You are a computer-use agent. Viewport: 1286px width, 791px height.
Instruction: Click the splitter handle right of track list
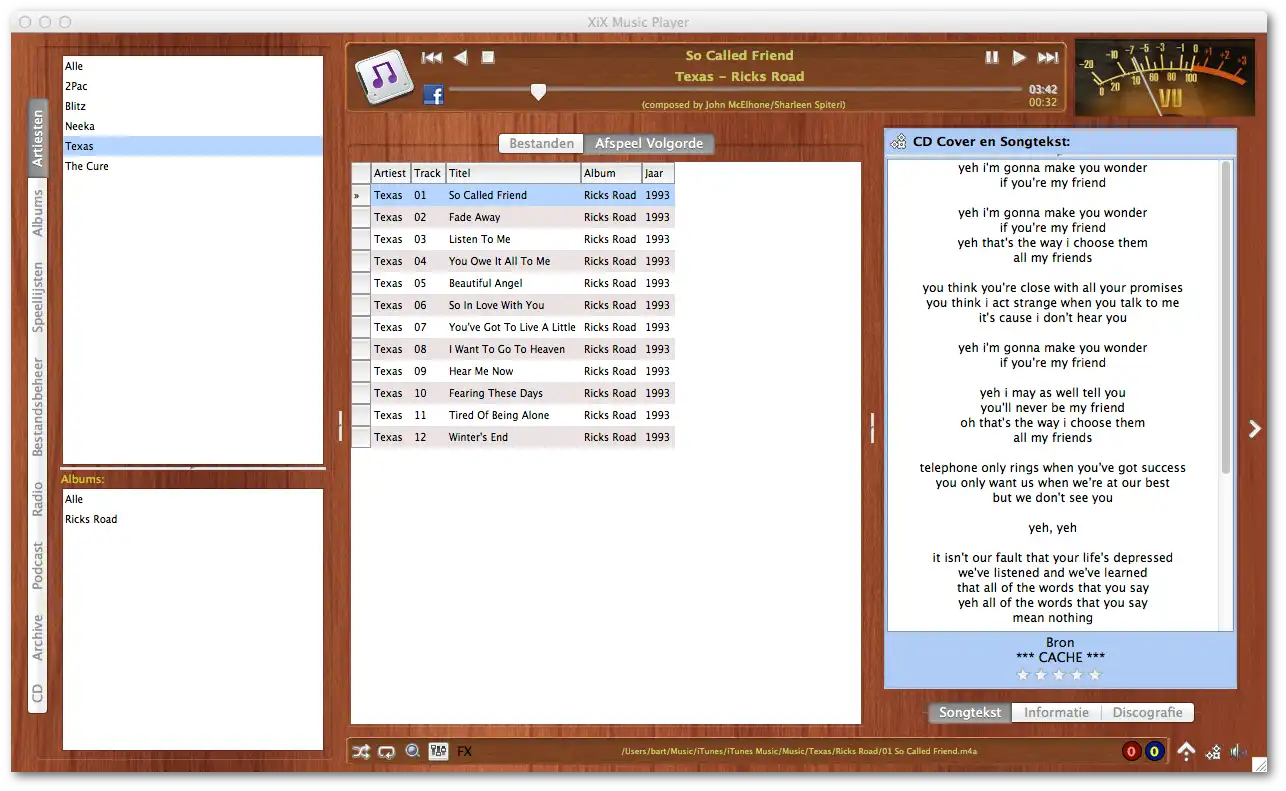coord(872,427)
